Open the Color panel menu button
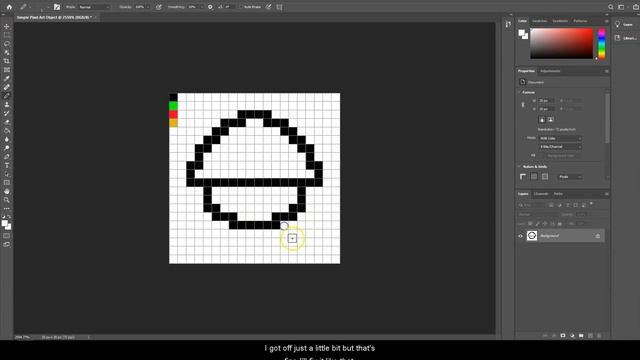 [607, 21]
